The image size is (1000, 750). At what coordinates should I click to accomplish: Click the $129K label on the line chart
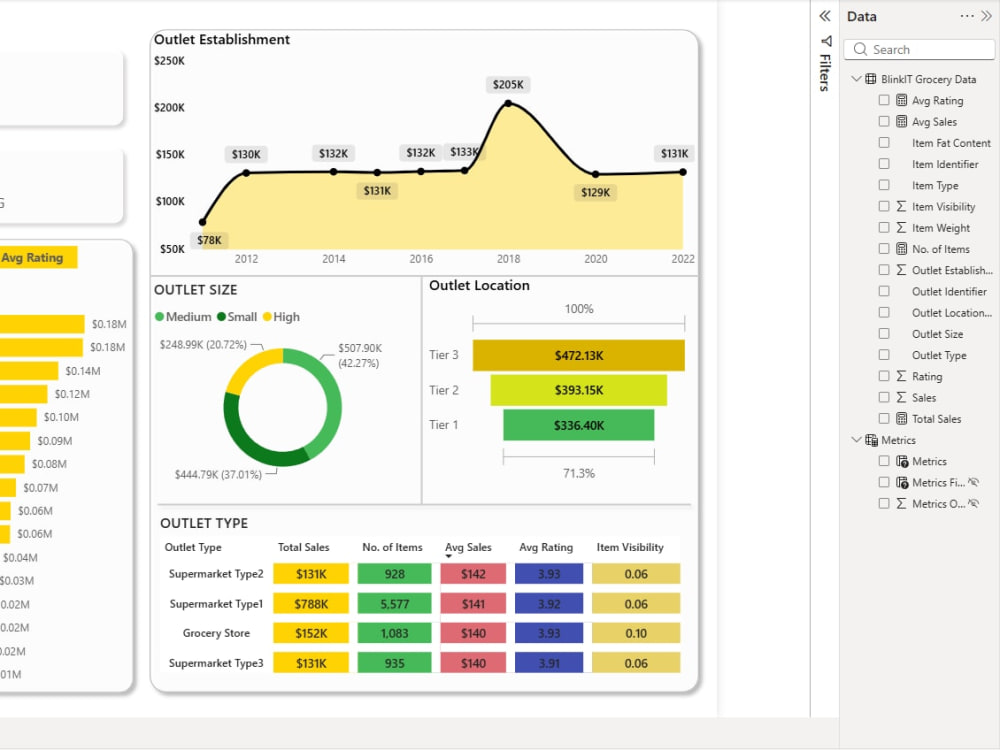596,192
